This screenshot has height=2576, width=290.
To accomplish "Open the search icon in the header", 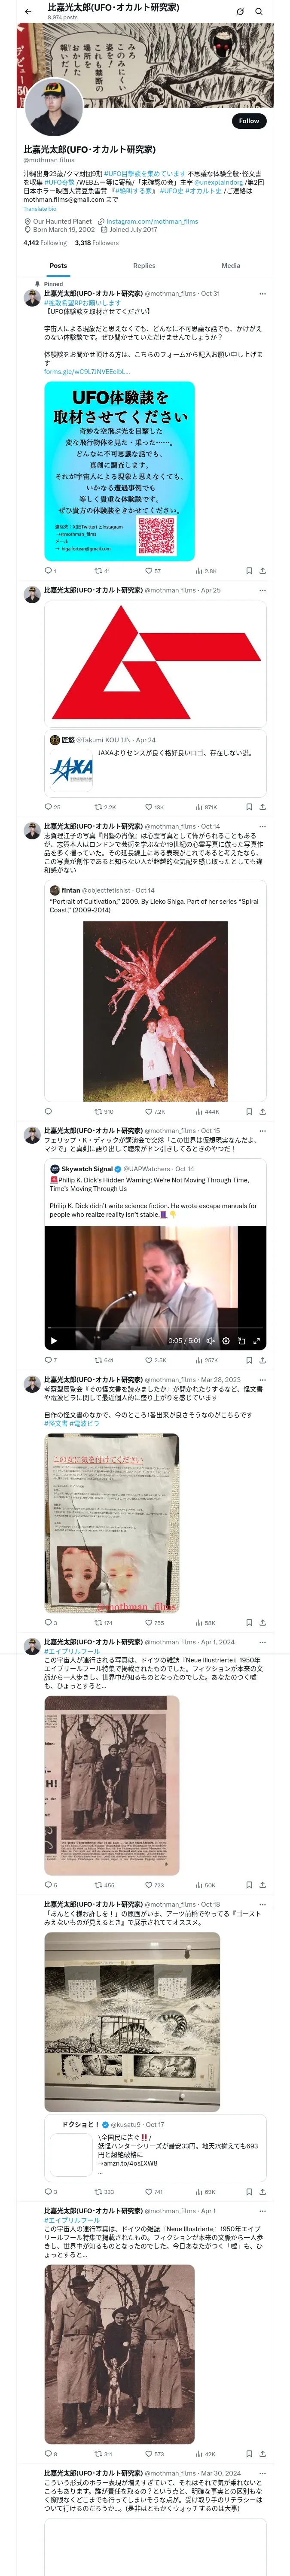I will coord(259,12).
